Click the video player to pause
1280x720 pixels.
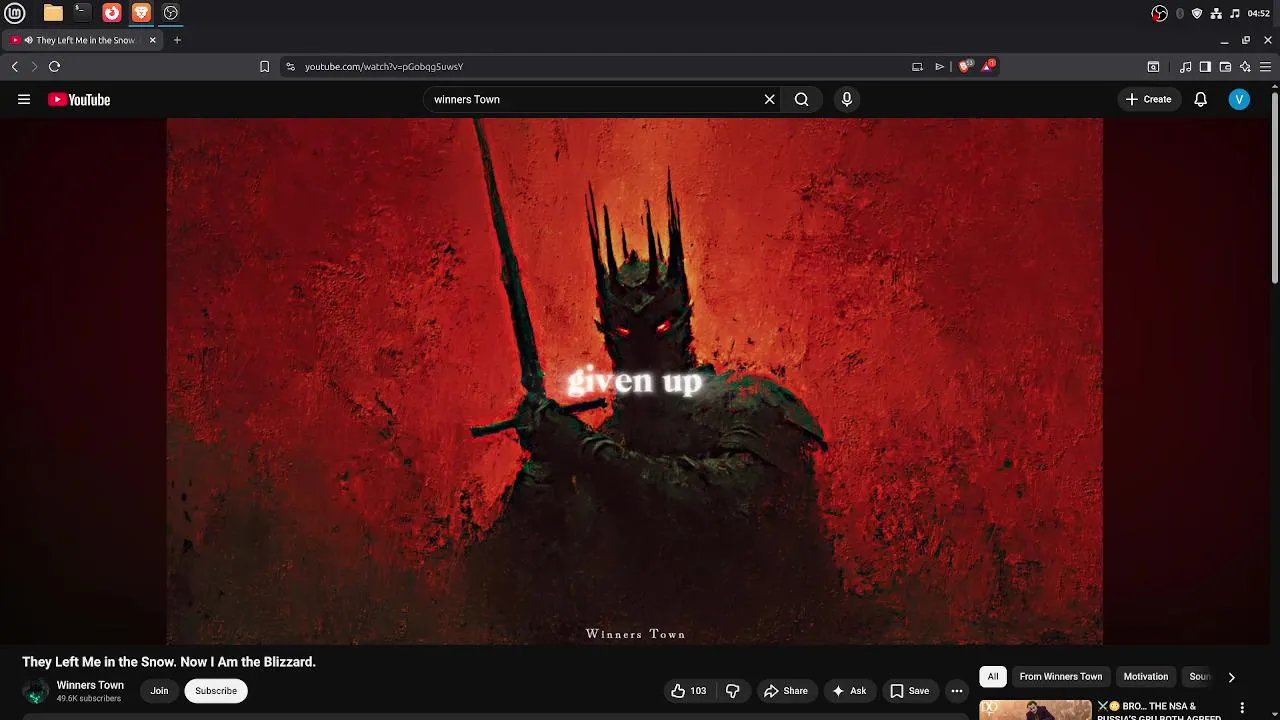pyautogui.click(x=635, y=381)
